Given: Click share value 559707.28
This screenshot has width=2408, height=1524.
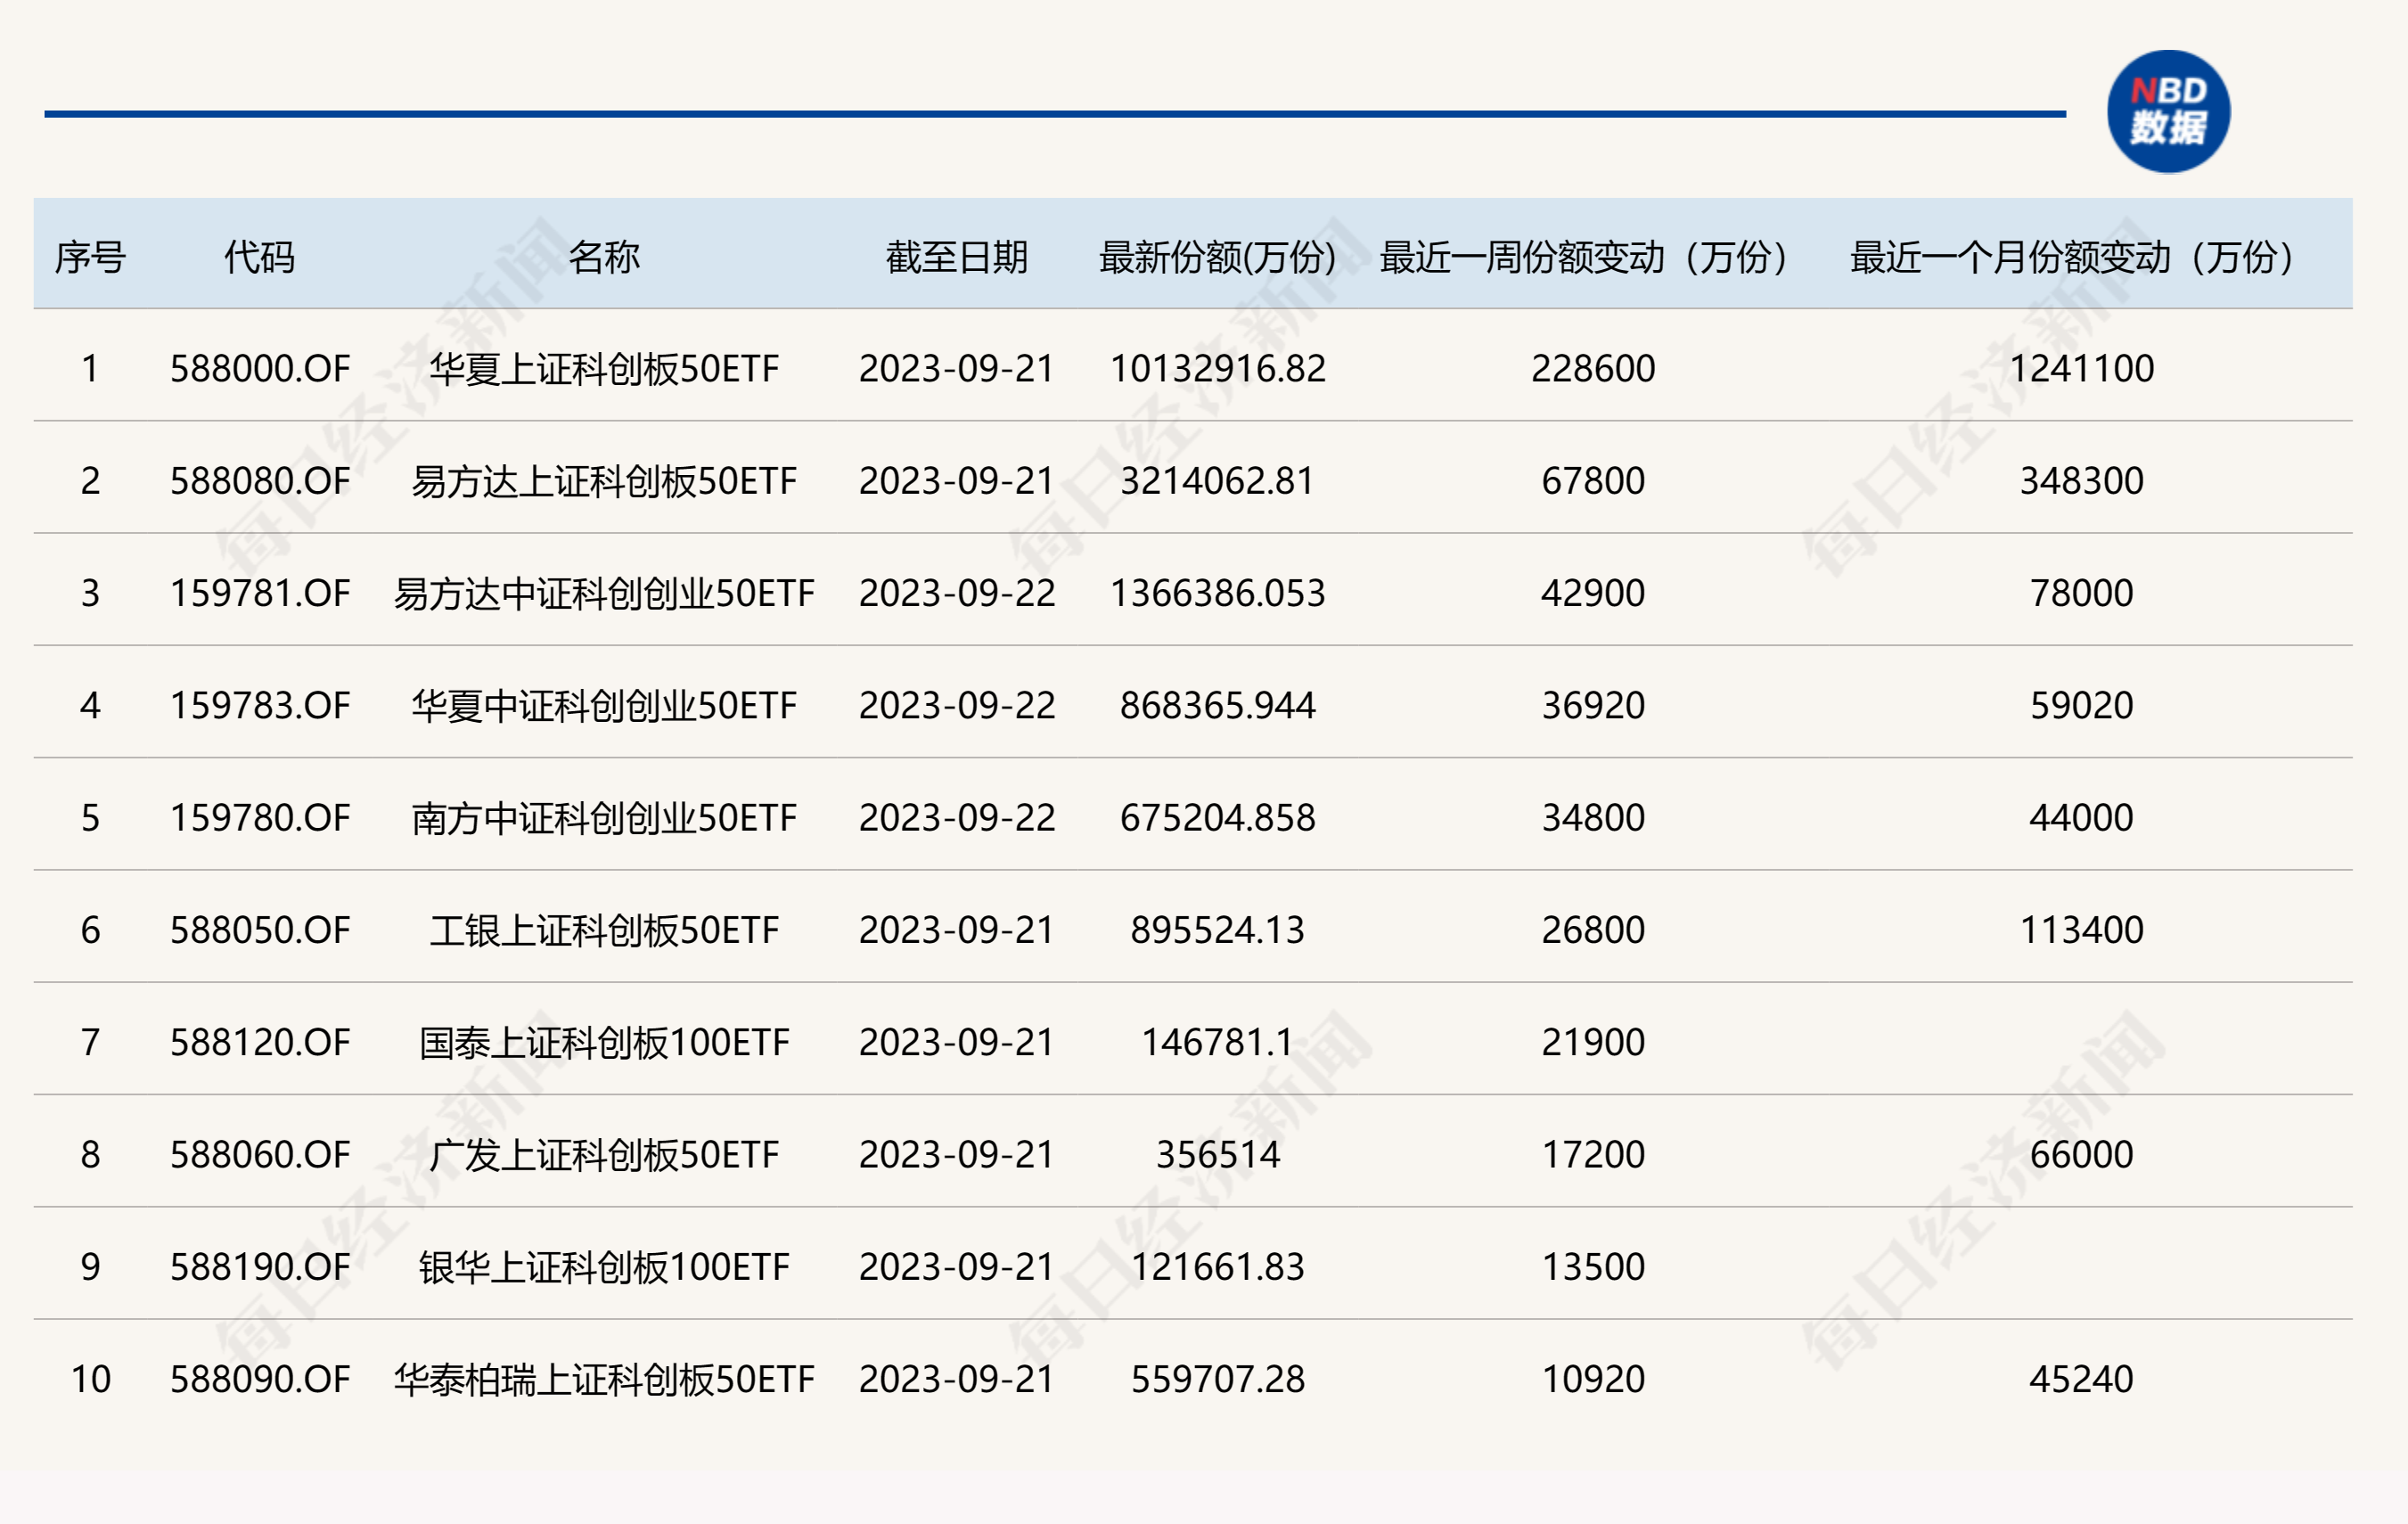Looking at the screenshot, I should pyautogui.click(x=1218, y=1379).
